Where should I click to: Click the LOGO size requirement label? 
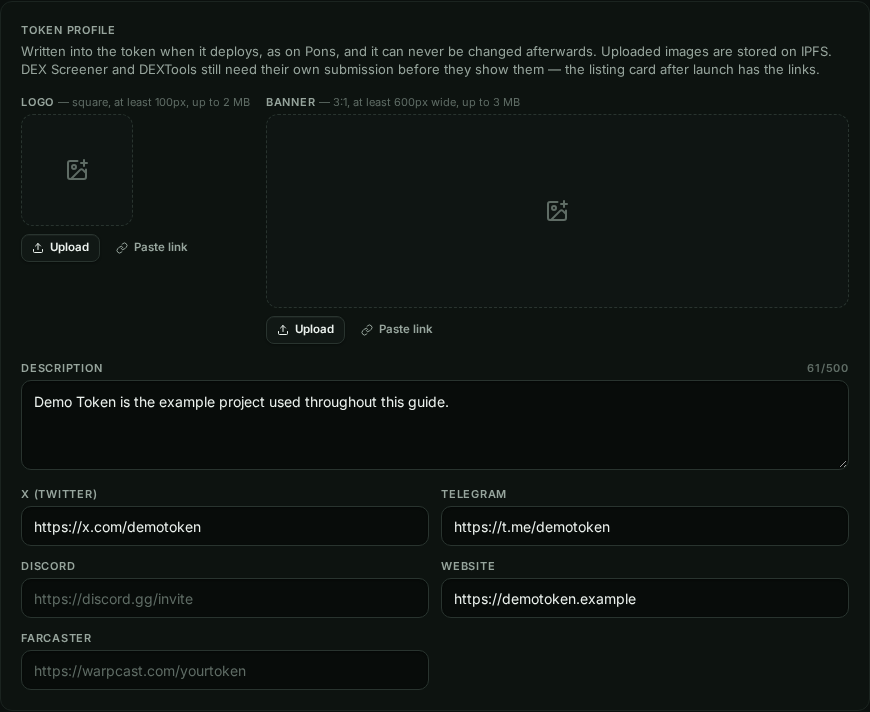click(x=135, y=102)
